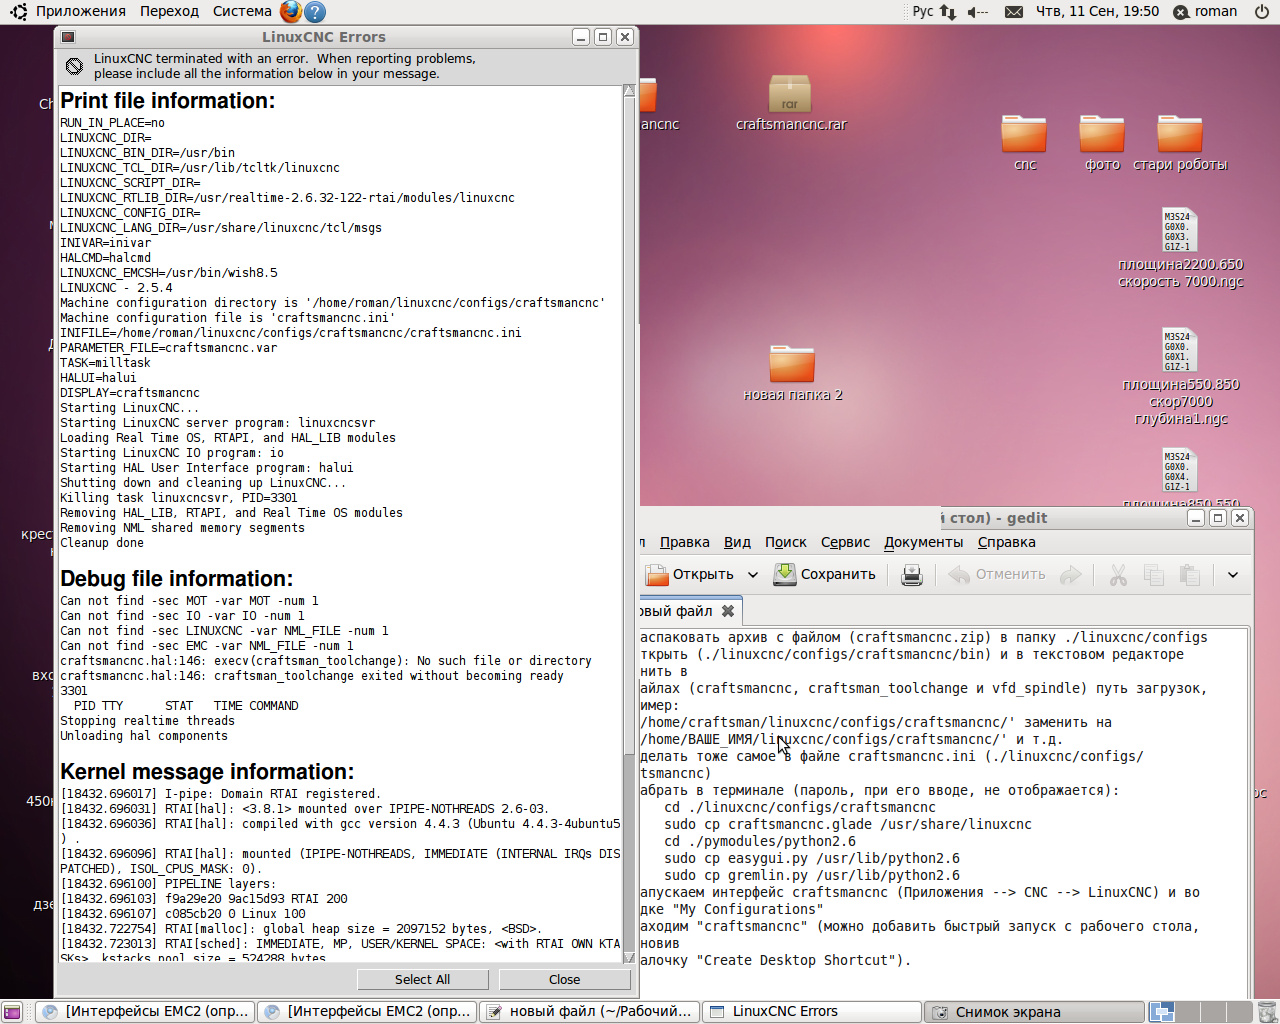Switch to 'LinuxCNC Errors' taskbar button

[812, 1012]
